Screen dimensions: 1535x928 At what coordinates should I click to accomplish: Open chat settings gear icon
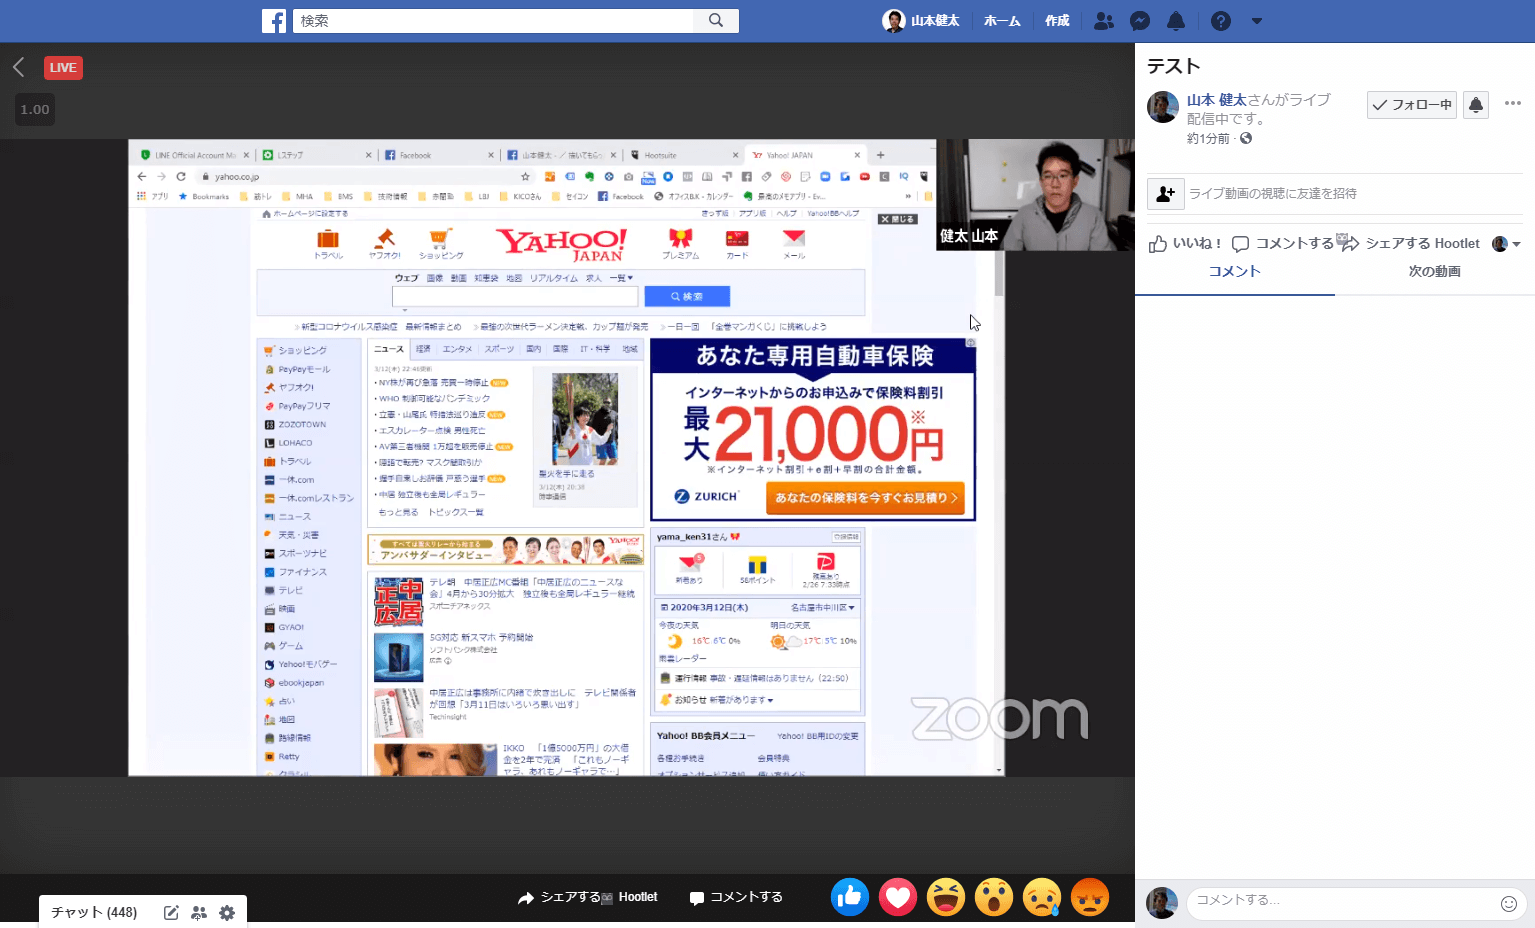click(227, 913)
